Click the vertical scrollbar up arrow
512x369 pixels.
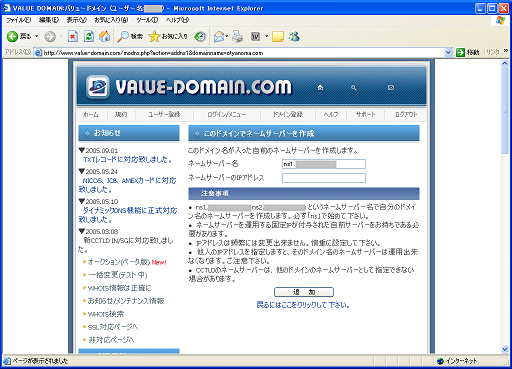(x=505, y=63)
